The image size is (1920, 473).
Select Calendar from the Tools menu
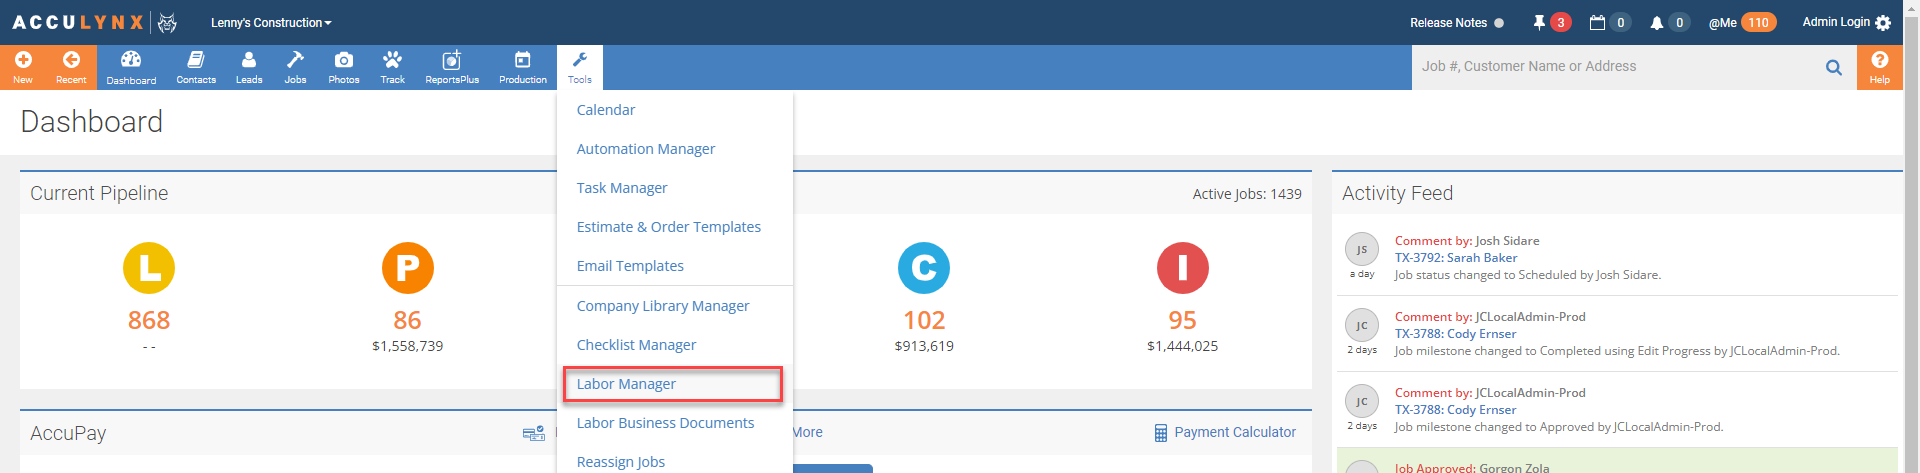(x=606, y=110)
